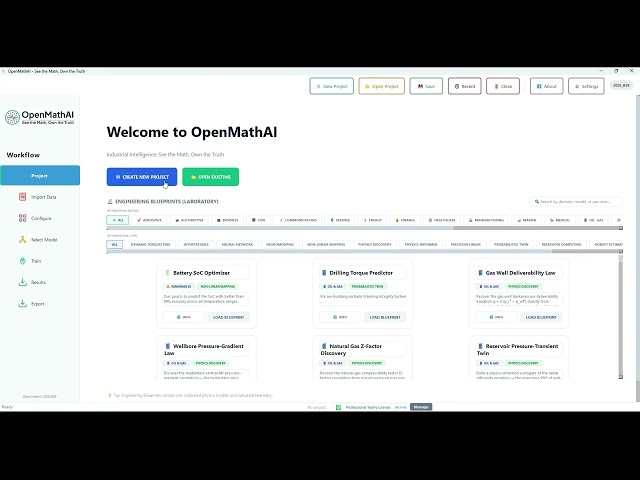Image resolution: width=640 pixels, height=480 pixels.
Task: Load the Drilling Torque Predictor blueprint
Action: click(x=385, y=317)
